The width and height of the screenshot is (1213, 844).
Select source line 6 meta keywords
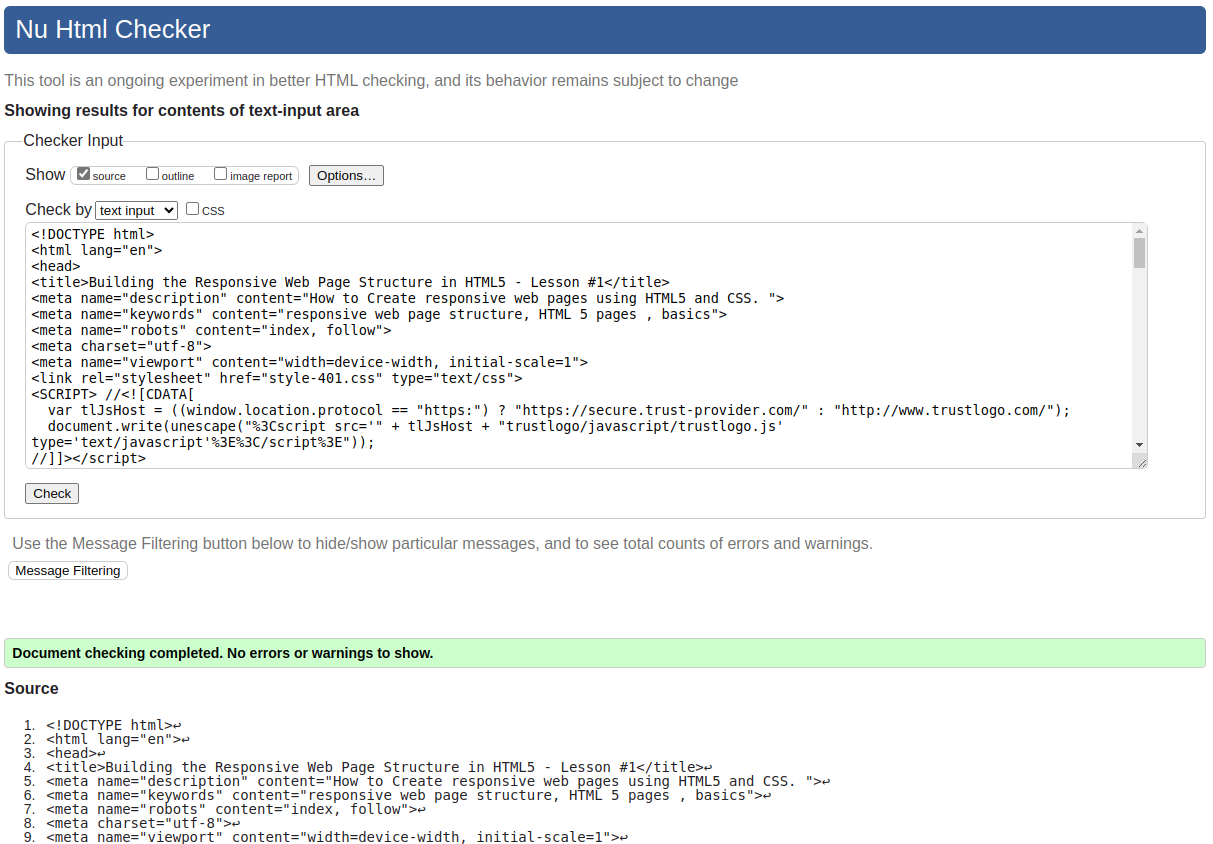click(409, 795)
